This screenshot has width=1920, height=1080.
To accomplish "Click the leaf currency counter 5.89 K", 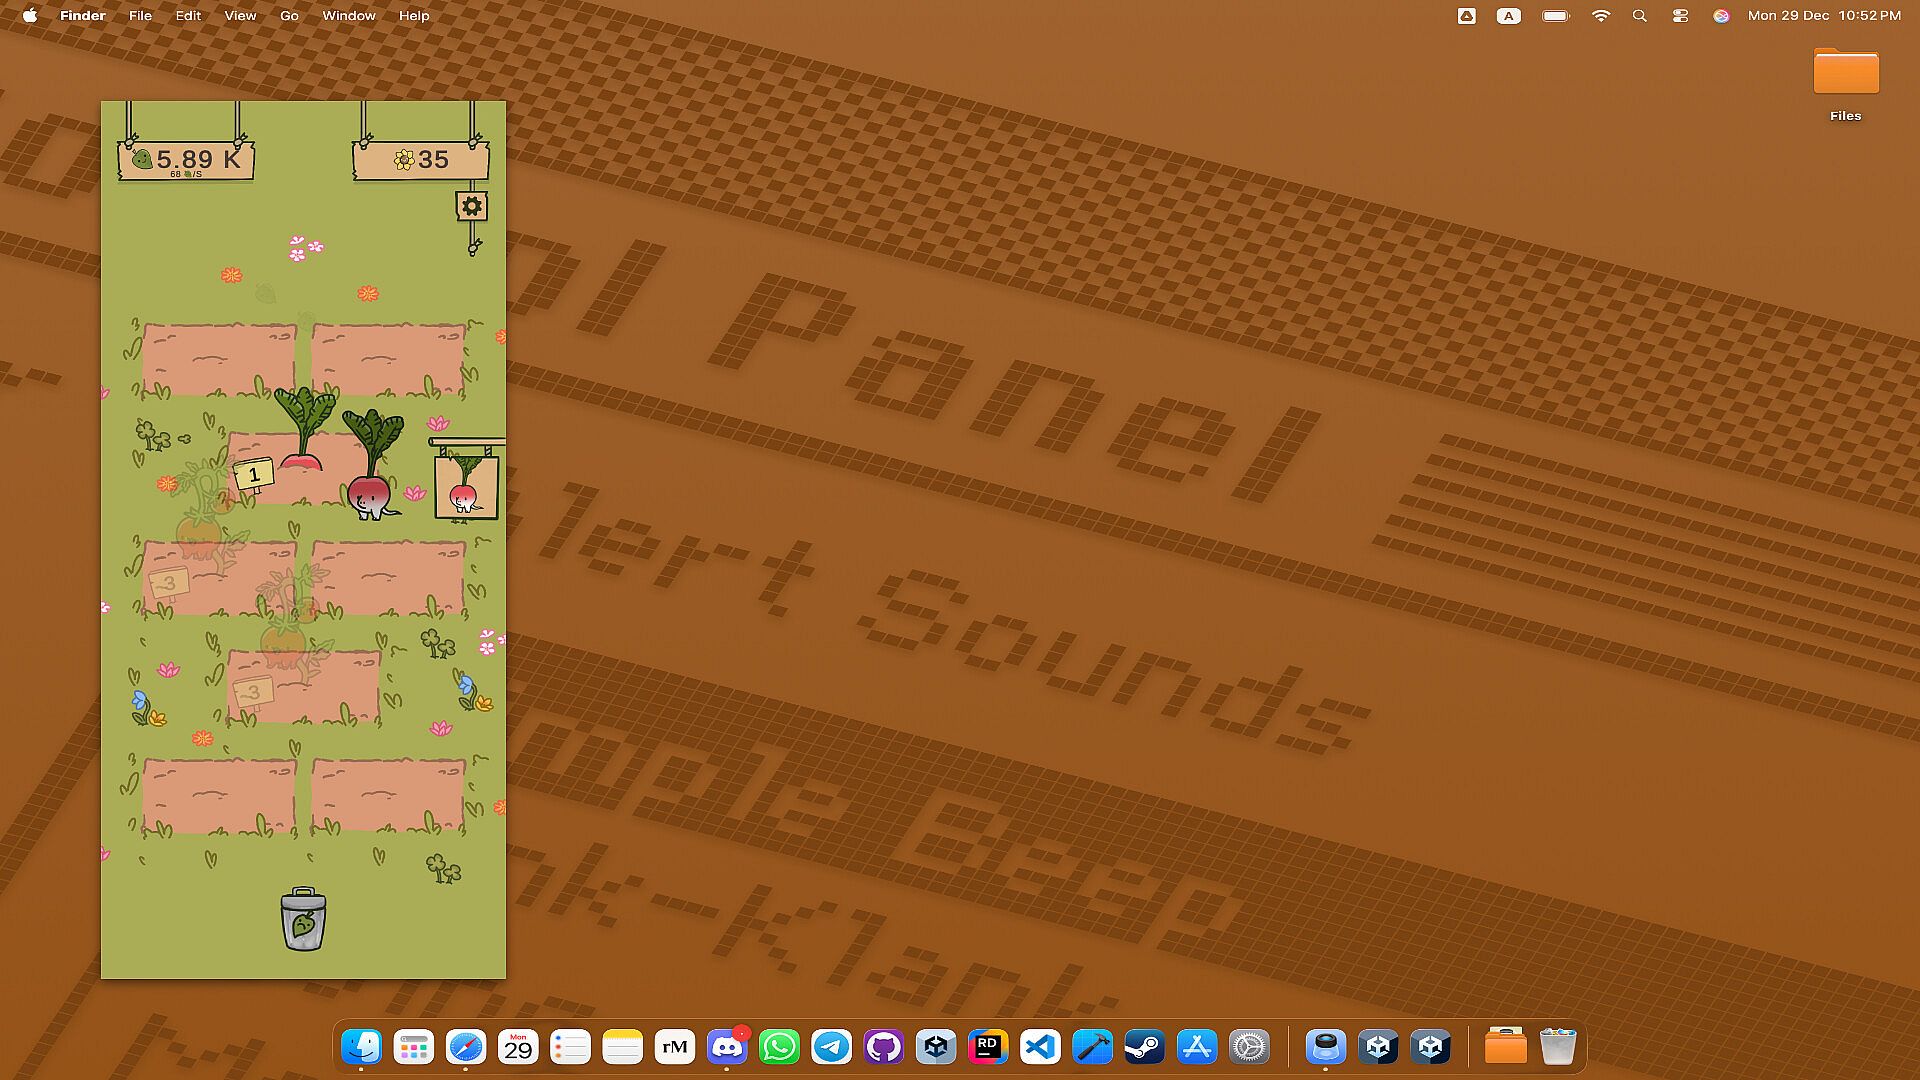I will click(186, 160).
